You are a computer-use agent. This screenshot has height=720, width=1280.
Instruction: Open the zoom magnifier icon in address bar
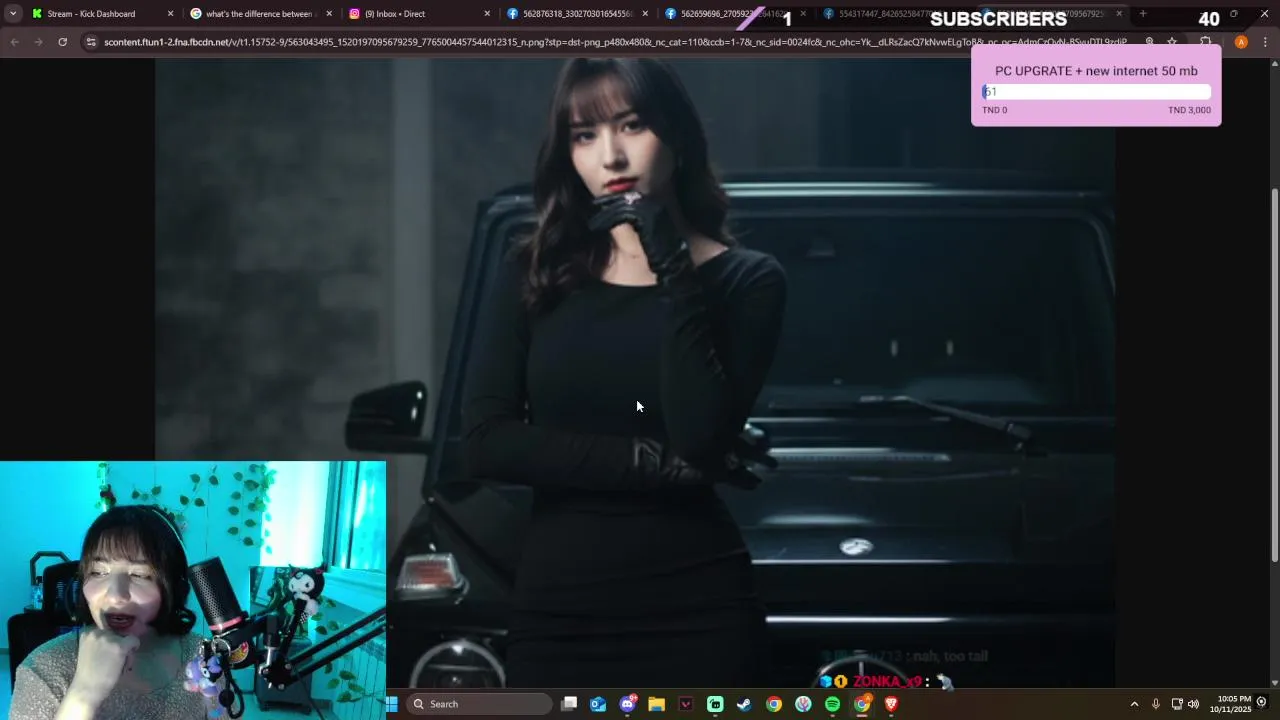point(1150,42)
